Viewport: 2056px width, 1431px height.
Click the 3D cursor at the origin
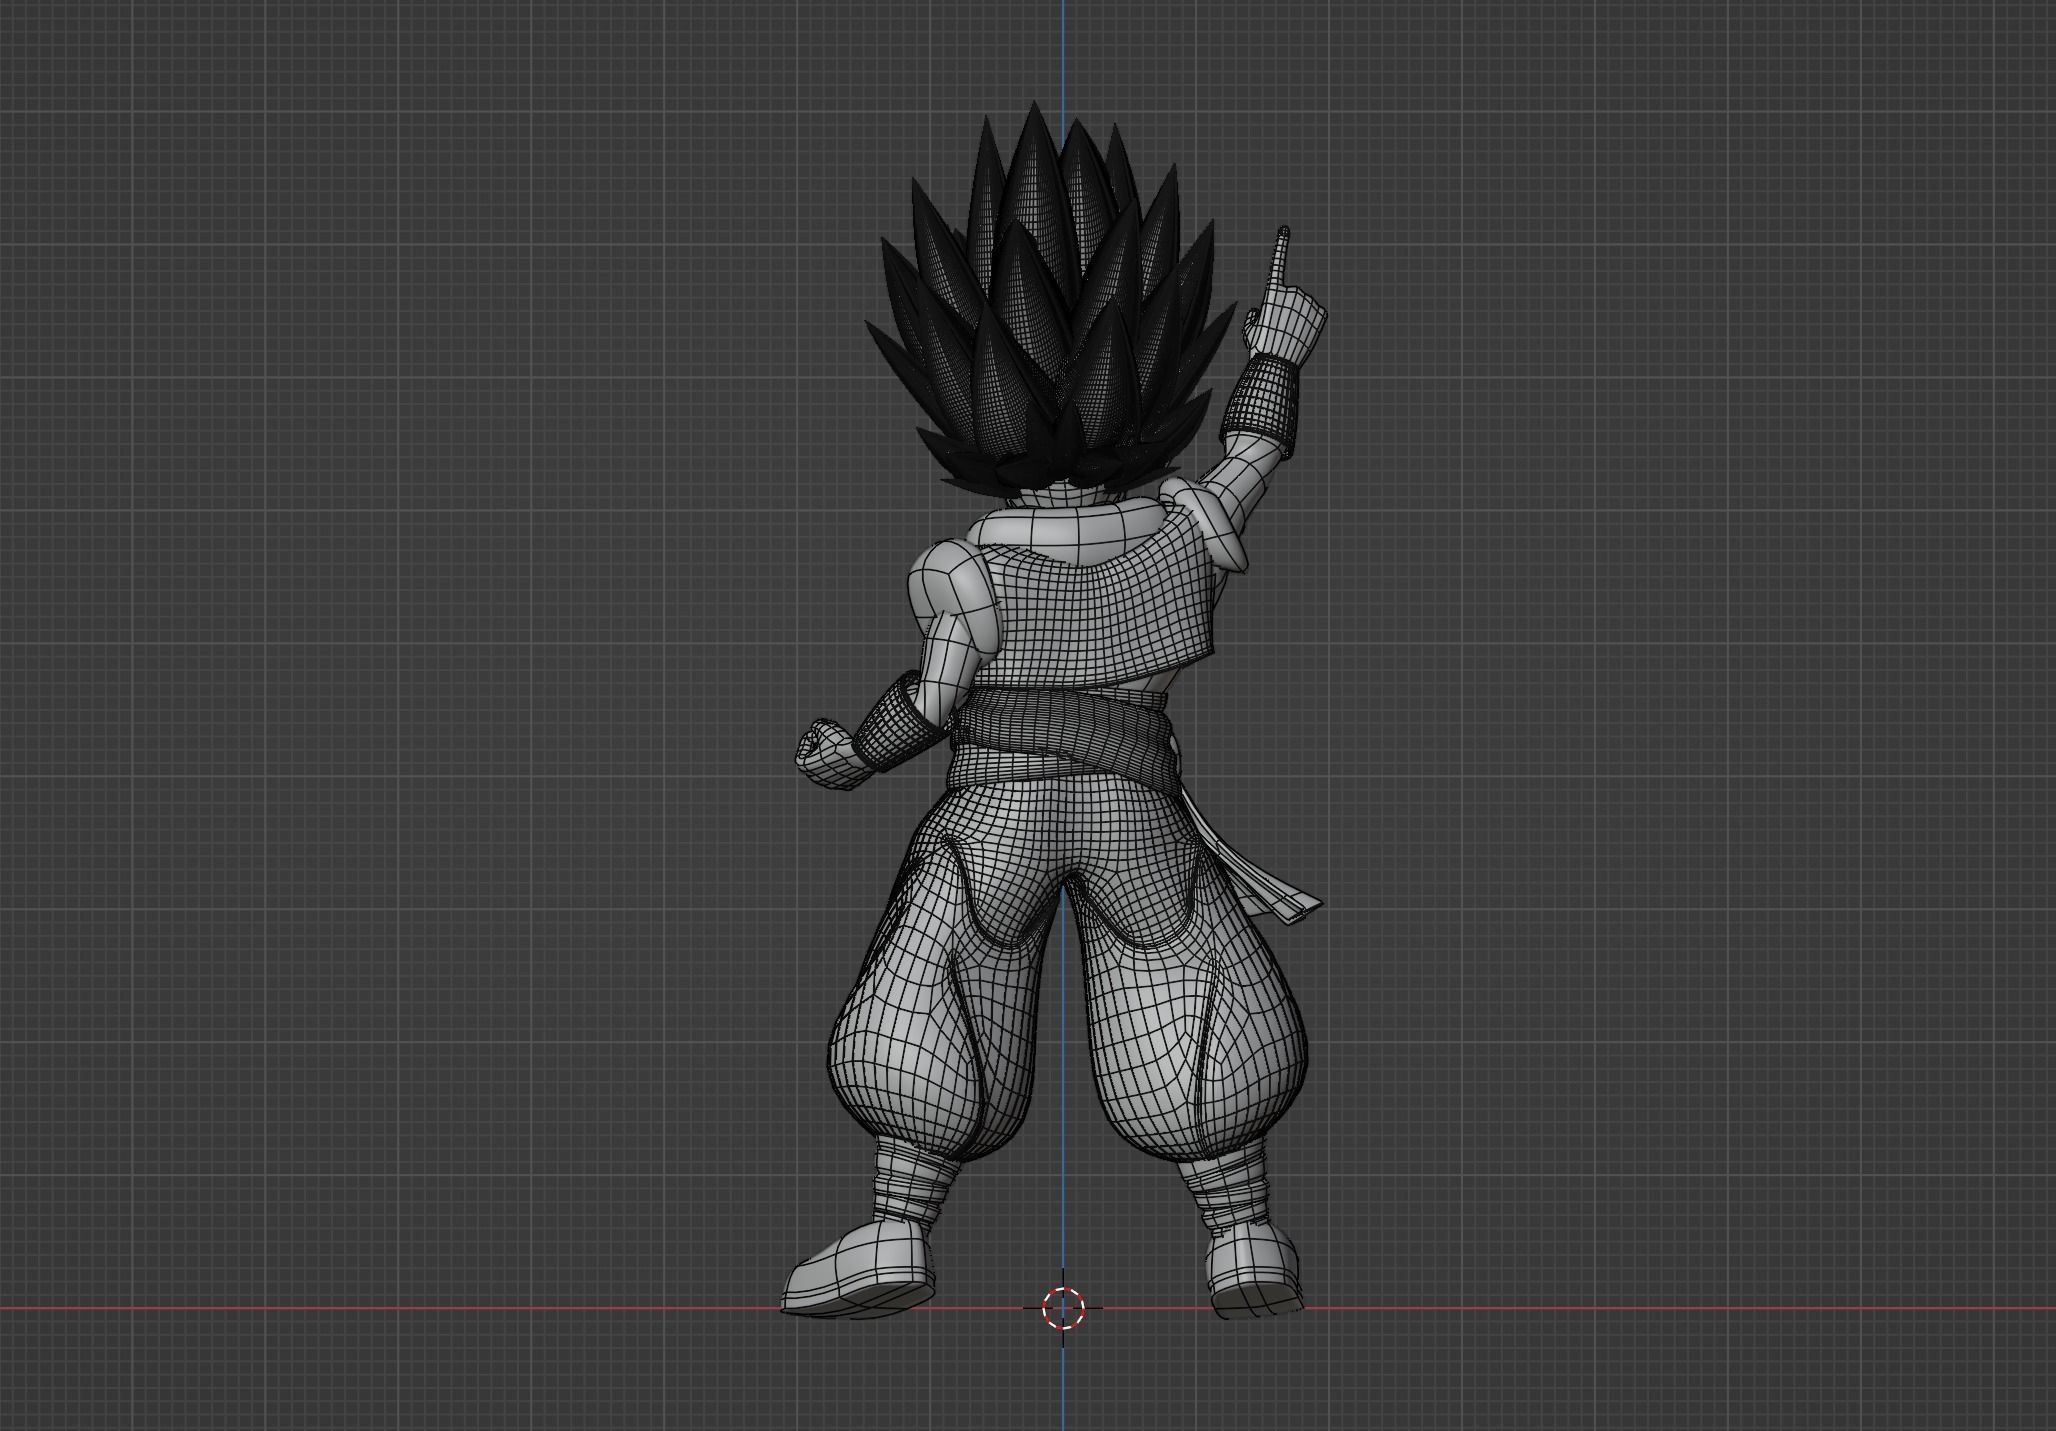[x=1063, y=1307]
